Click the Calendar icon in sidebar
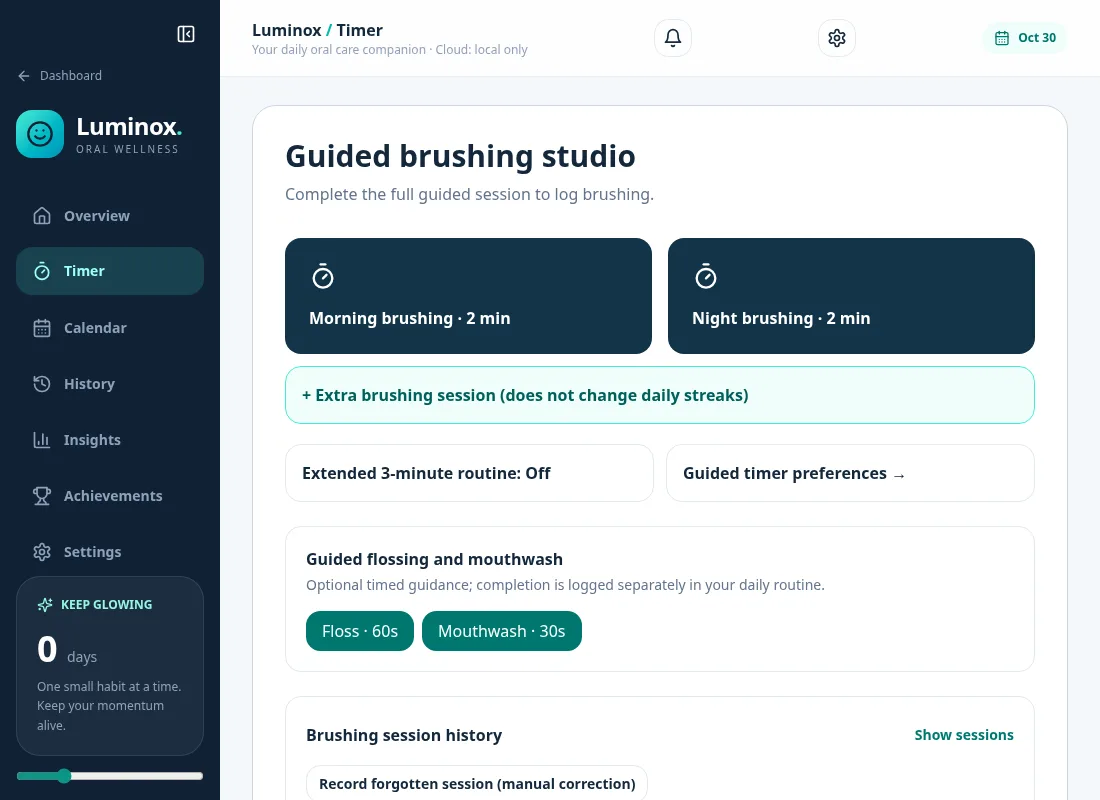 [42, 328]
